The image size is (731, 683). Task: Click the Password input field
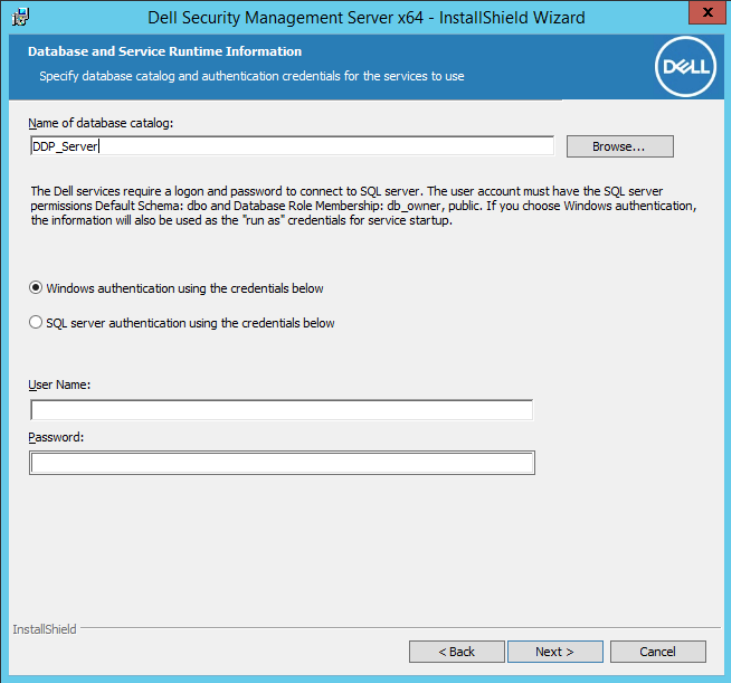click(x=282, y=462)
